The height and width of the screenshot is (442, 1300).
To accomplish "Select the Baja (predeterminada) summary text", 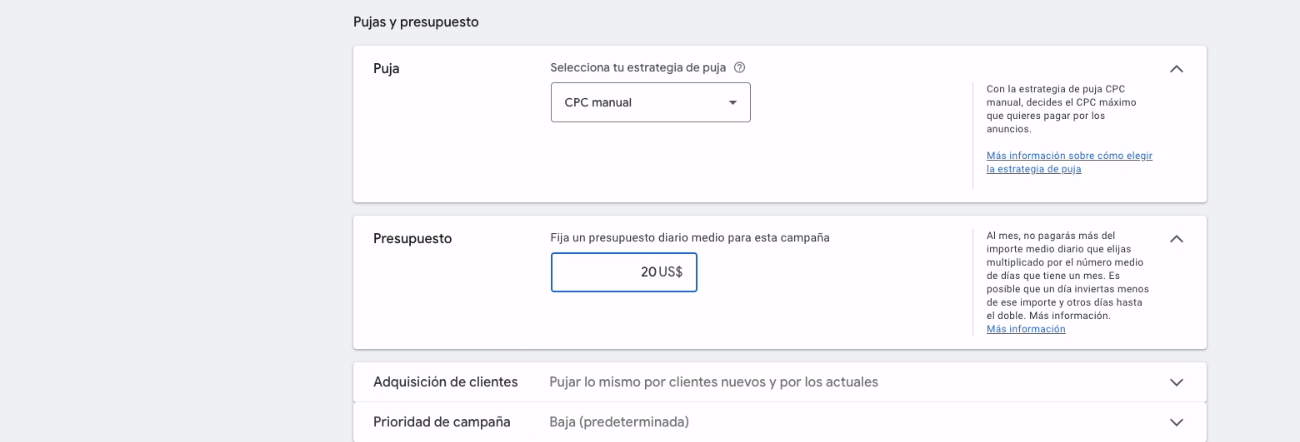I will (619, 422).
